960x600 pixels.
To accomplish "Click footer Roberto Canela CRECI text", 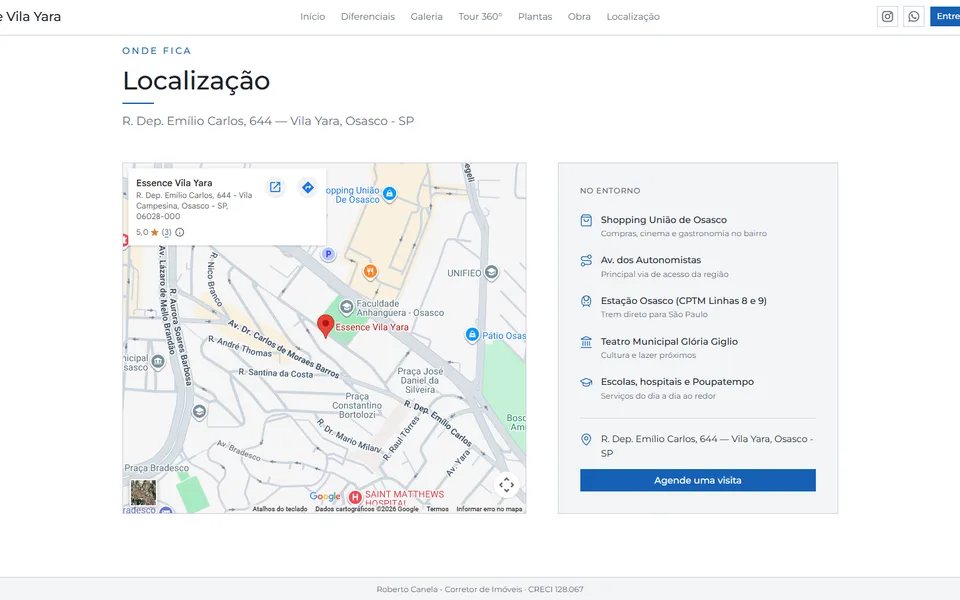I will (480, 589).
